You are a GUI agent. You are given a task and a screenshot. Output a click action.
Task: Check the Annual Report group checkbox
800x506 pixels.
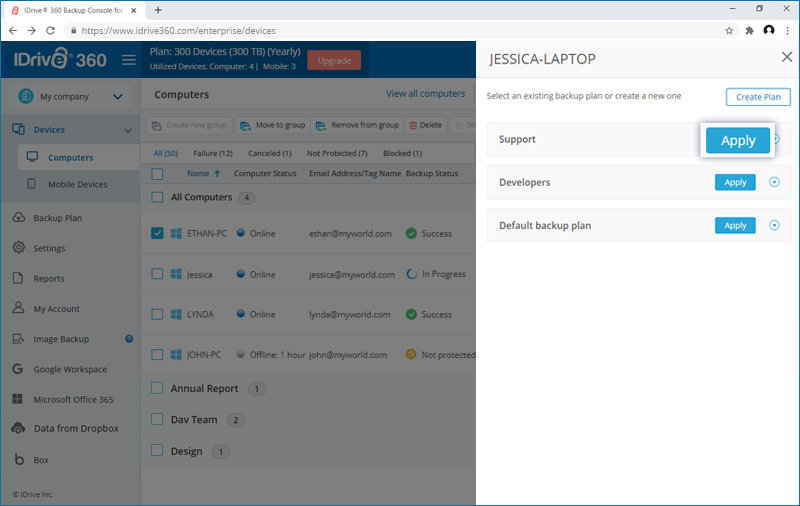(x=157, y=388)
